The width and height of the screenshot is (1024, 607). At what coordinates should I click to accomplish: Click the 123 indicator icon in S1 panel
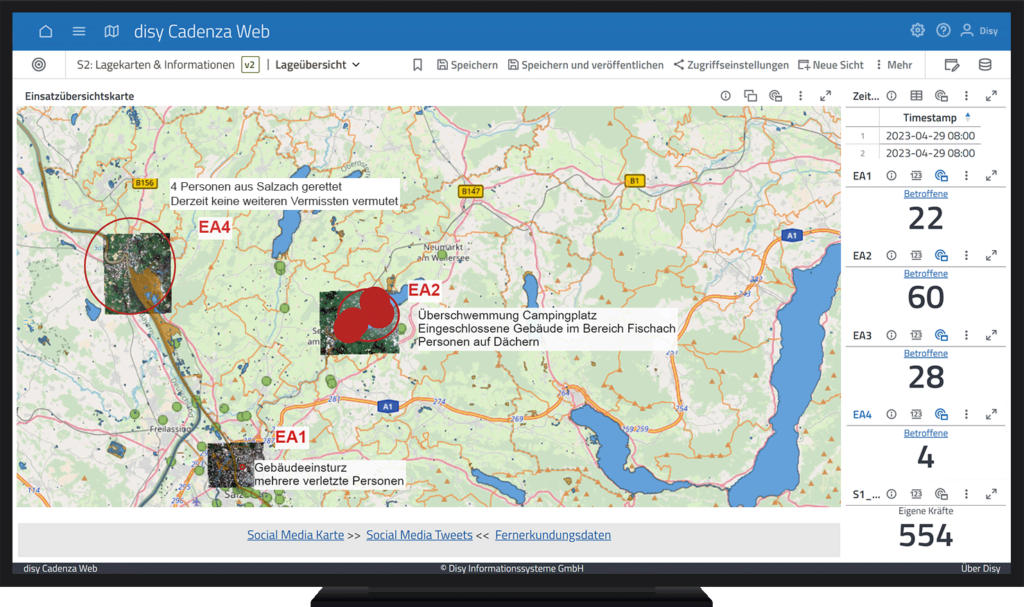coord(916,493)
